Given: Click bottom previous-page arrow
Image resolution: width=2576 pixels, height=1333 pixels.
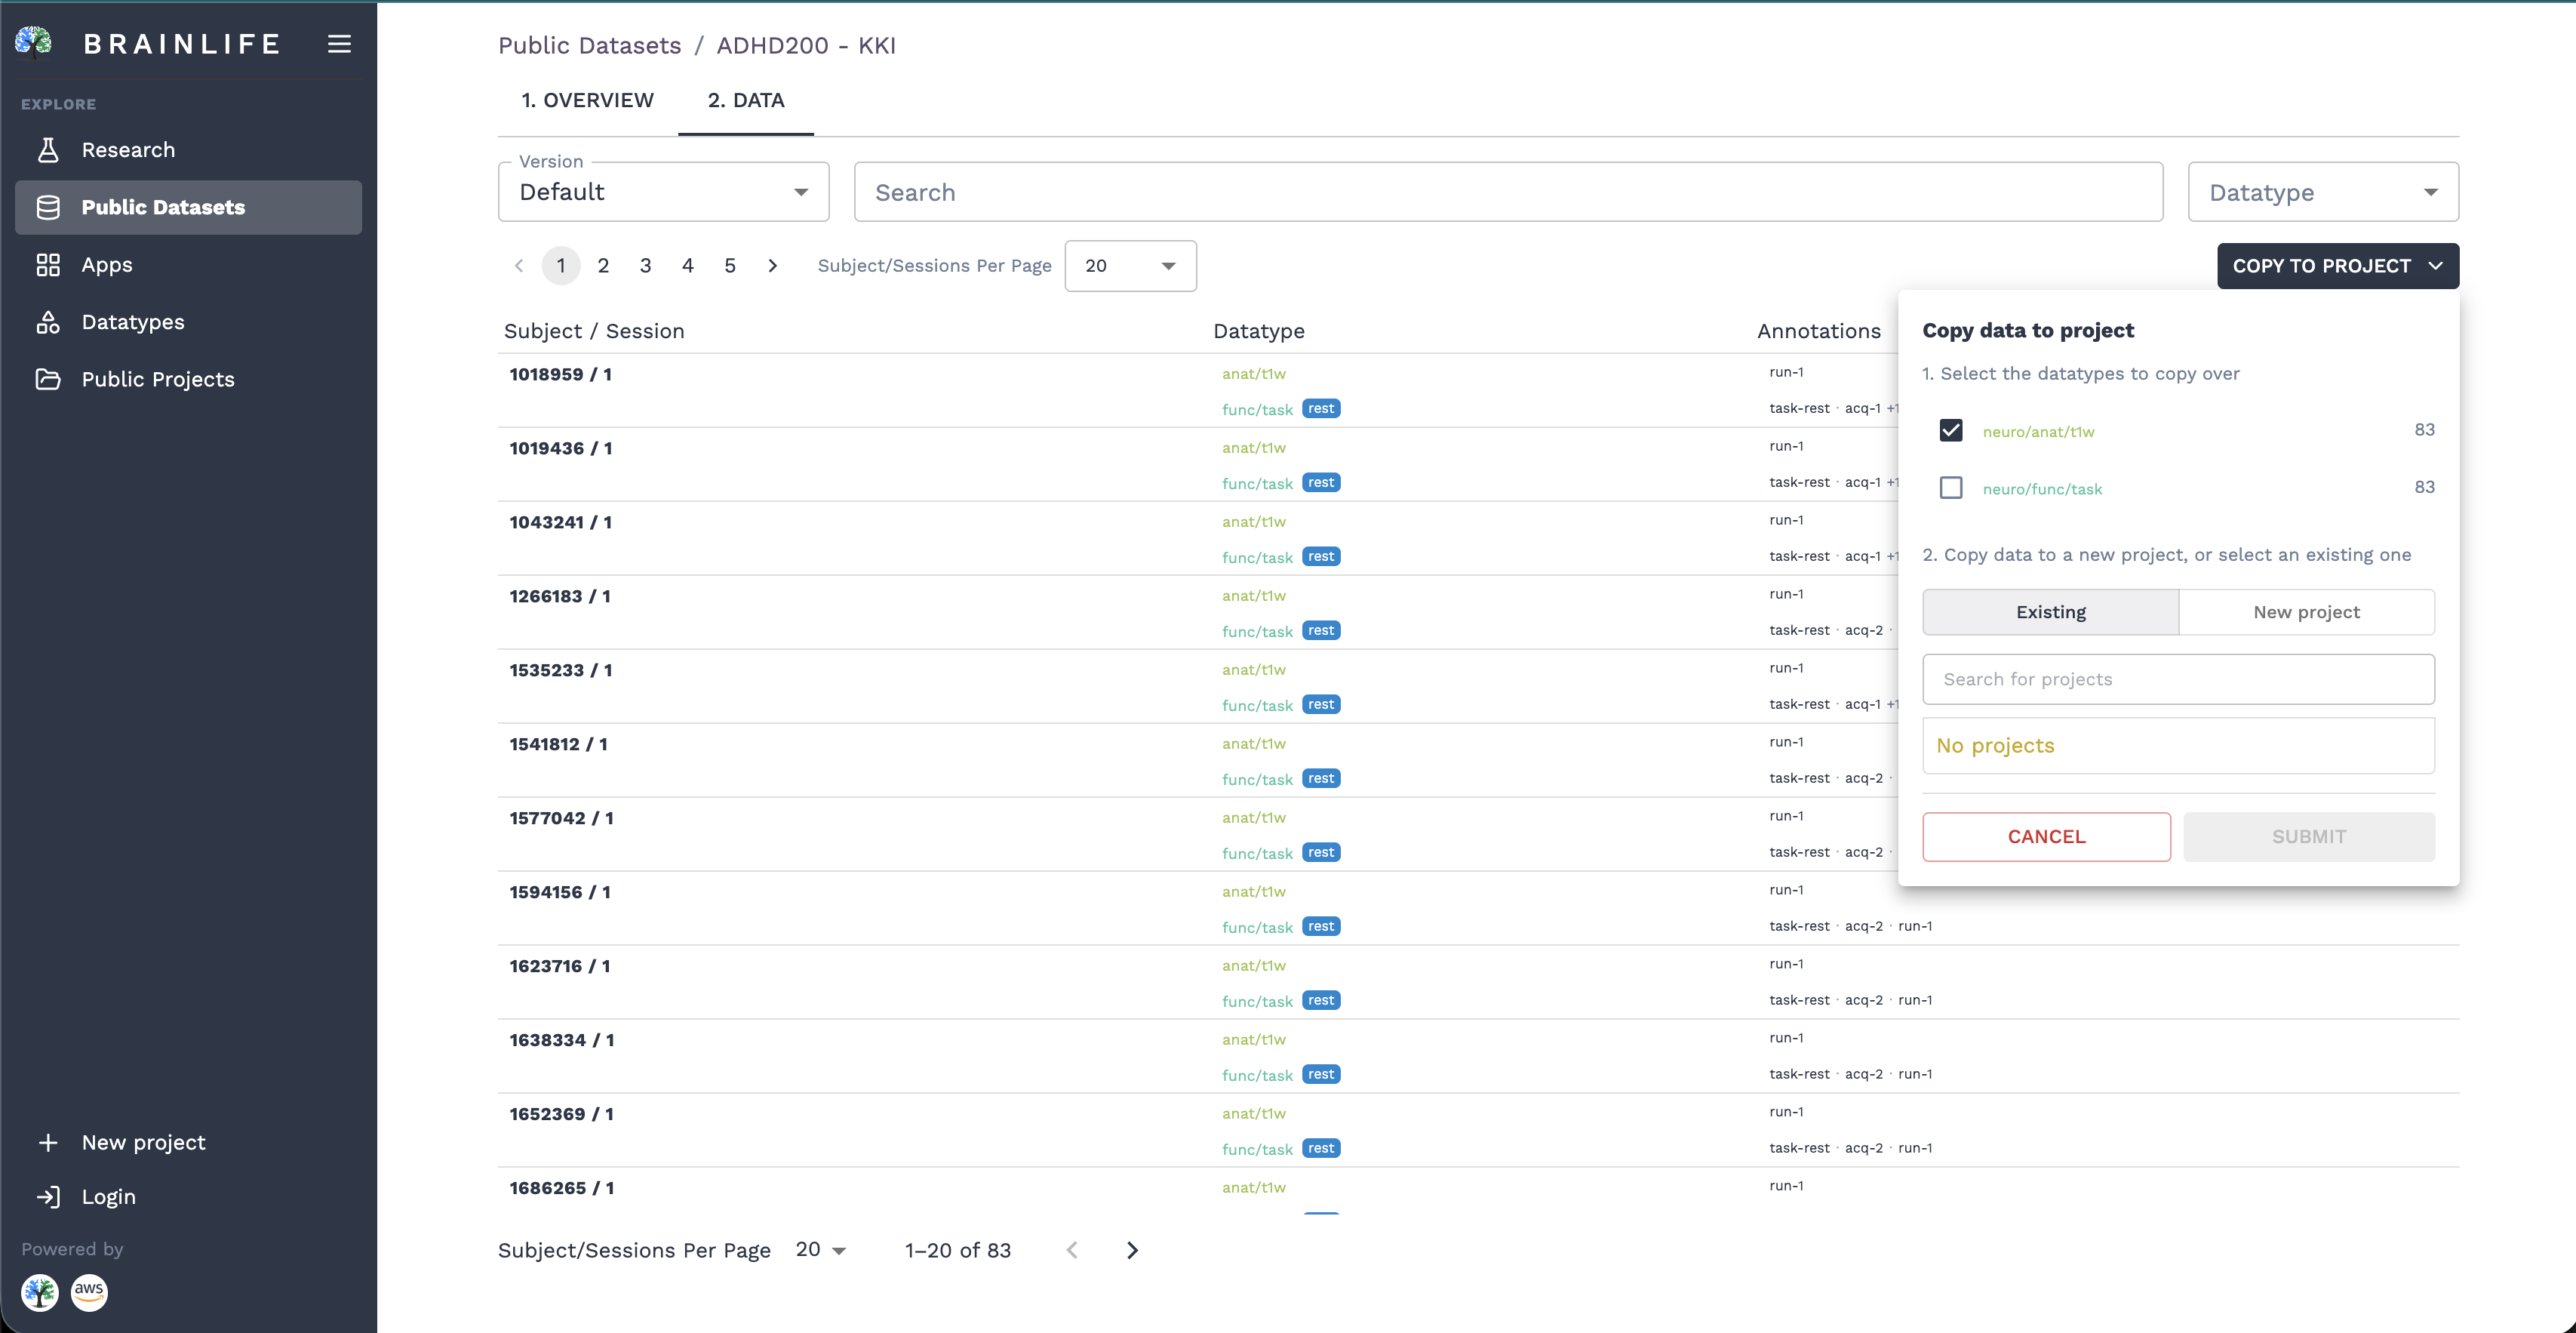Looking at the screenshot, I should 1072,1250.
